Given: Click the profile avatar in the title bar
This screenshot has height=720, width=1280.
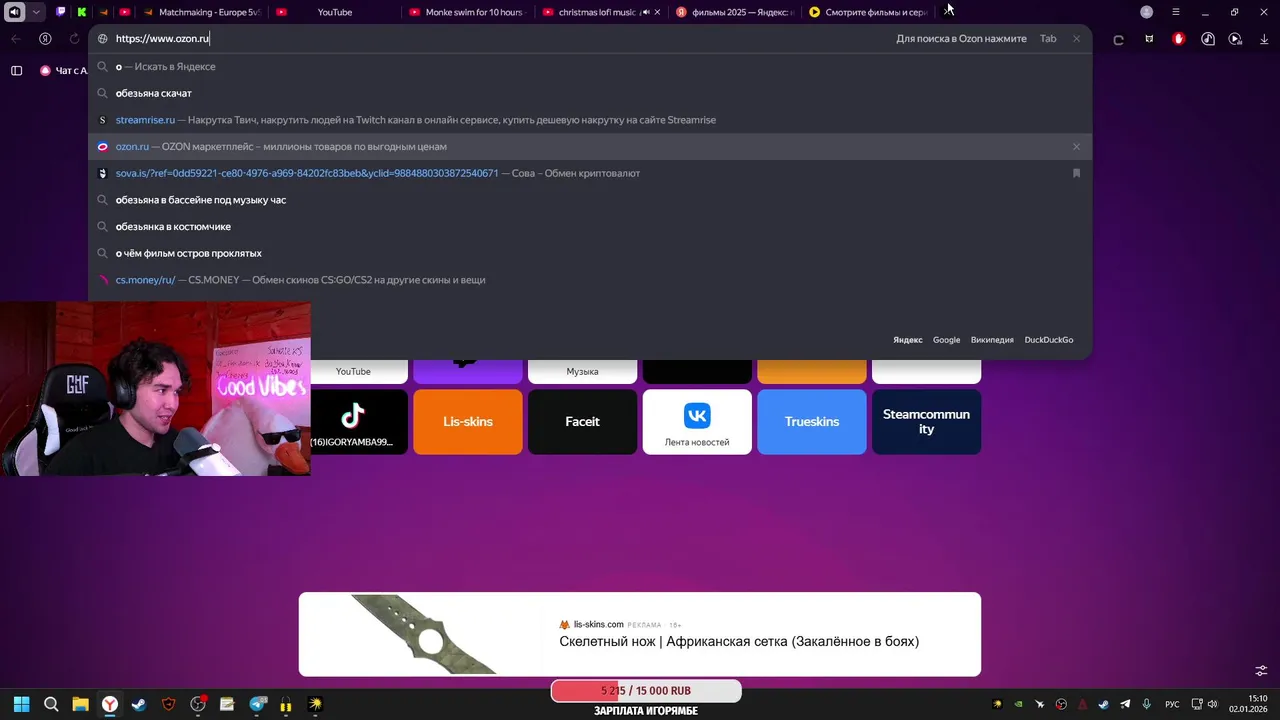Looking at the screenshot, I should pyautogui.click(x=1146, y=12).
